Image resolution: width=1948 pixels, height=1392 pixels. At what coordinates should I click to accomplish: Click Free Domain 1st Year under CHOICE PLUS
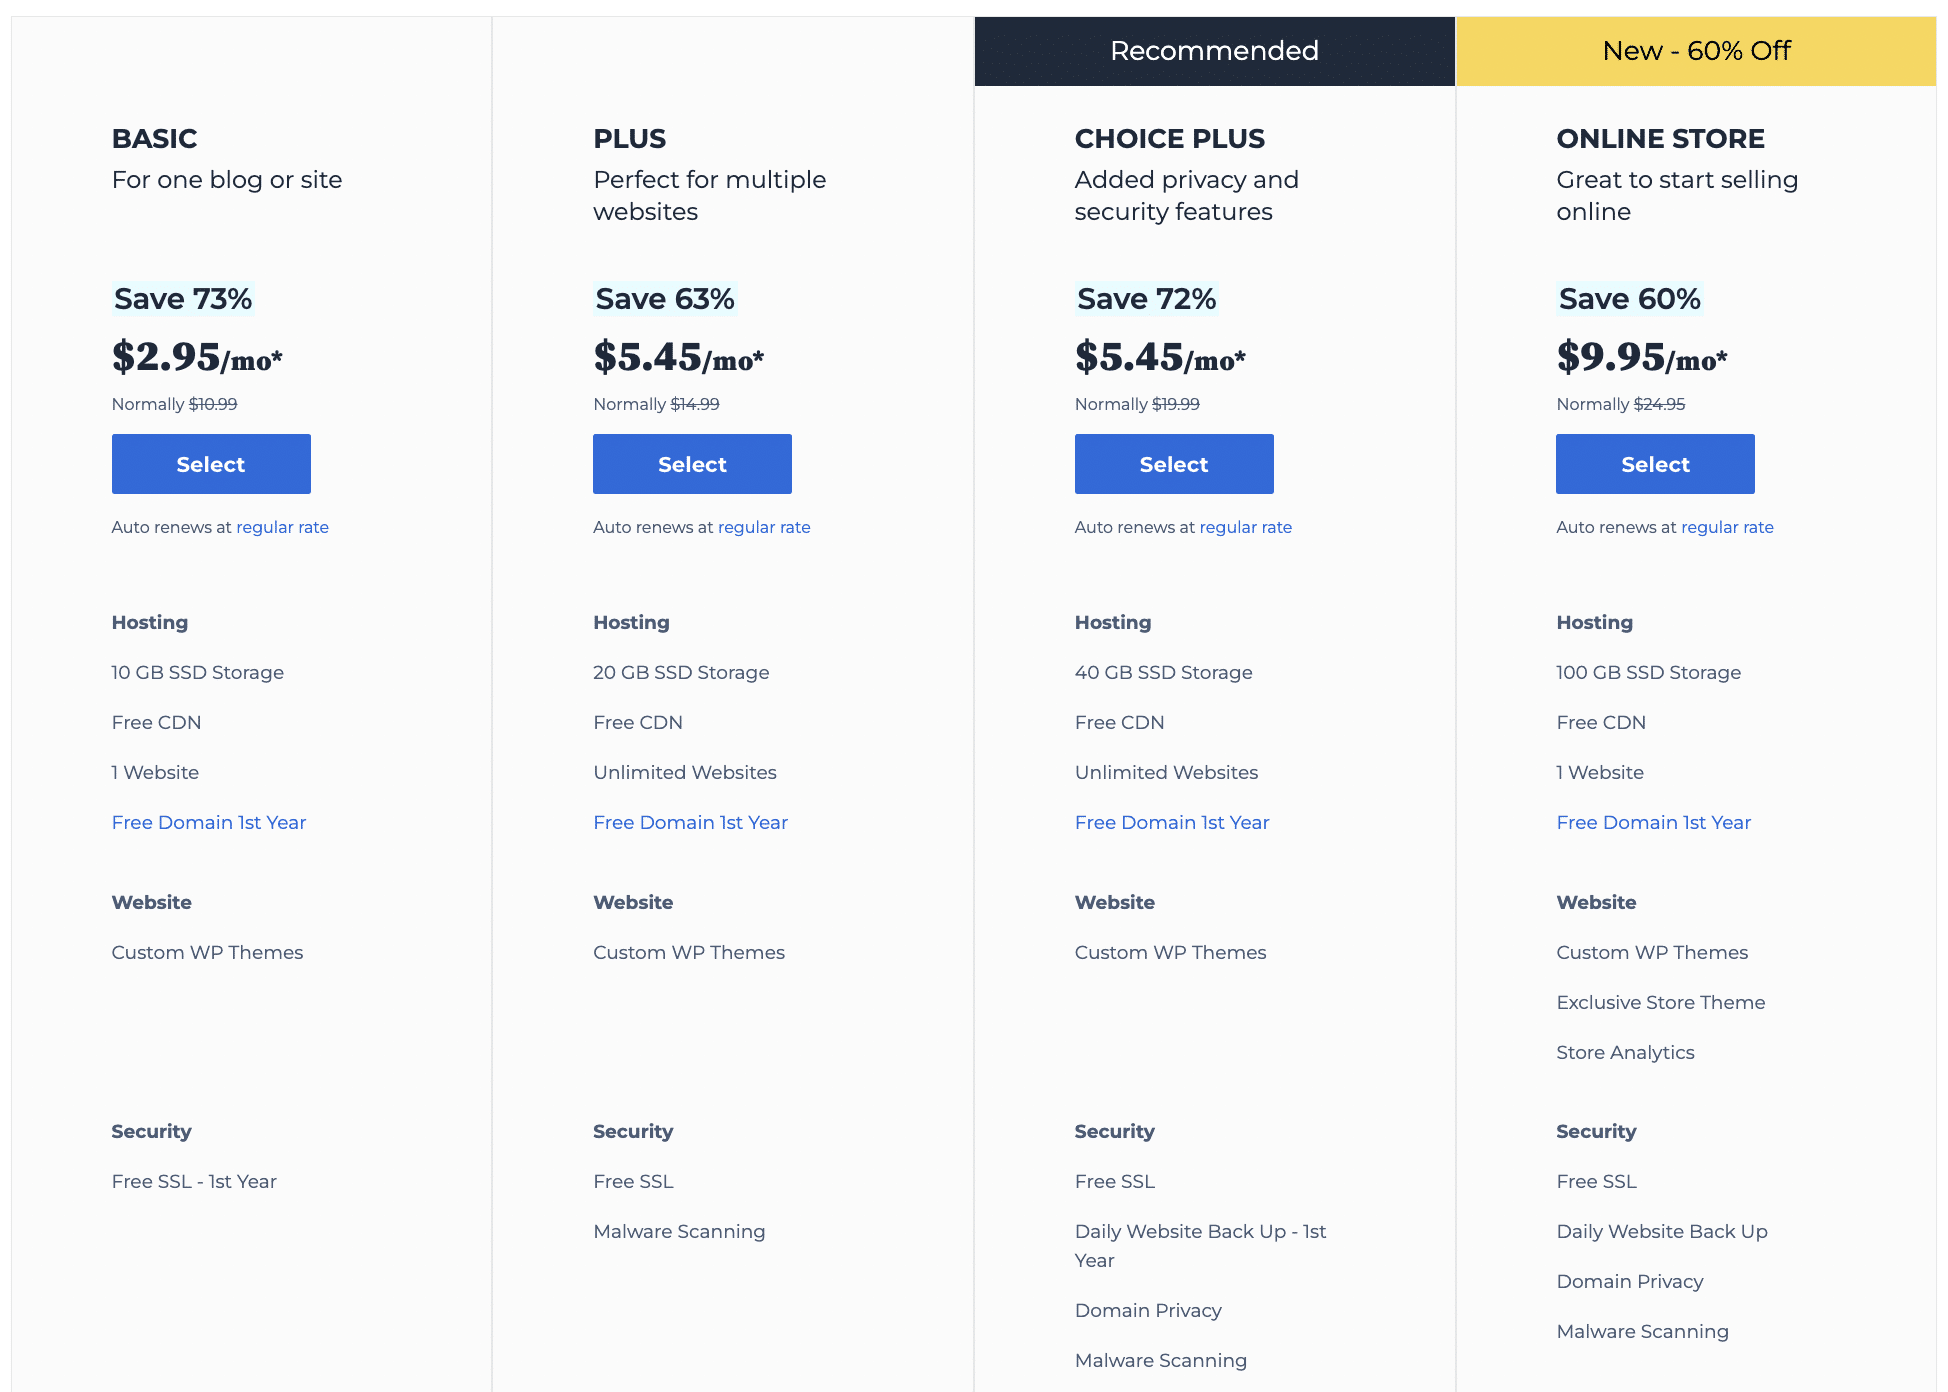click(x=1172, y=823)
